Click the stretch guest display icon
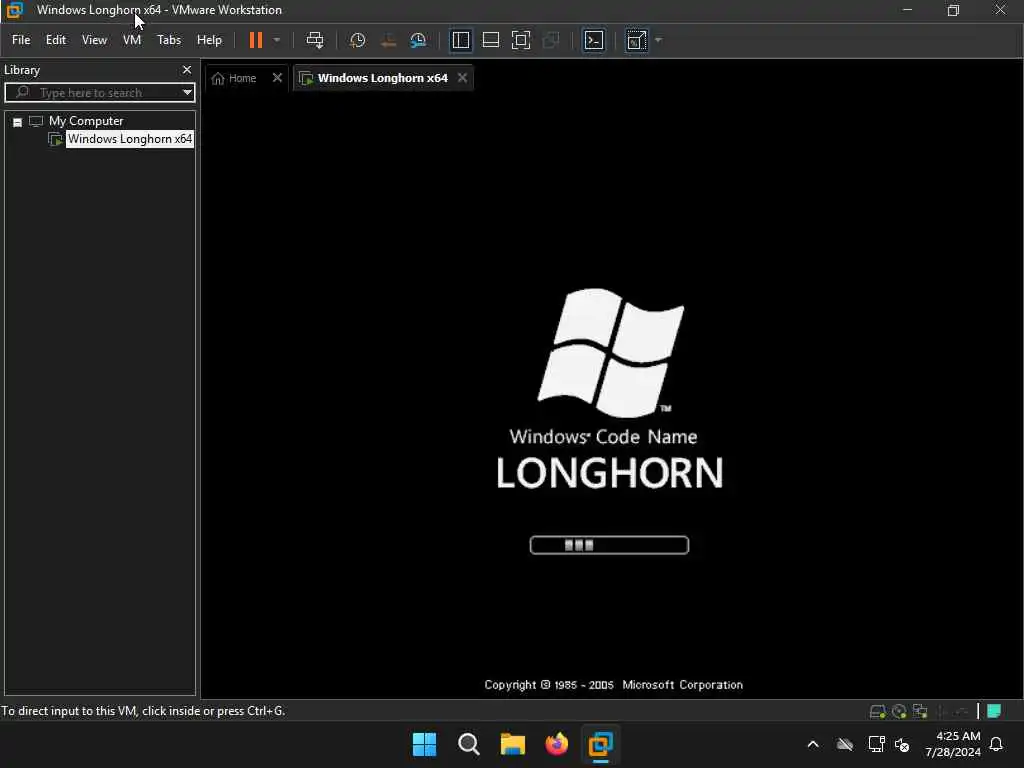This screenshot has height=768, width=1024. [x=636, y=40]
